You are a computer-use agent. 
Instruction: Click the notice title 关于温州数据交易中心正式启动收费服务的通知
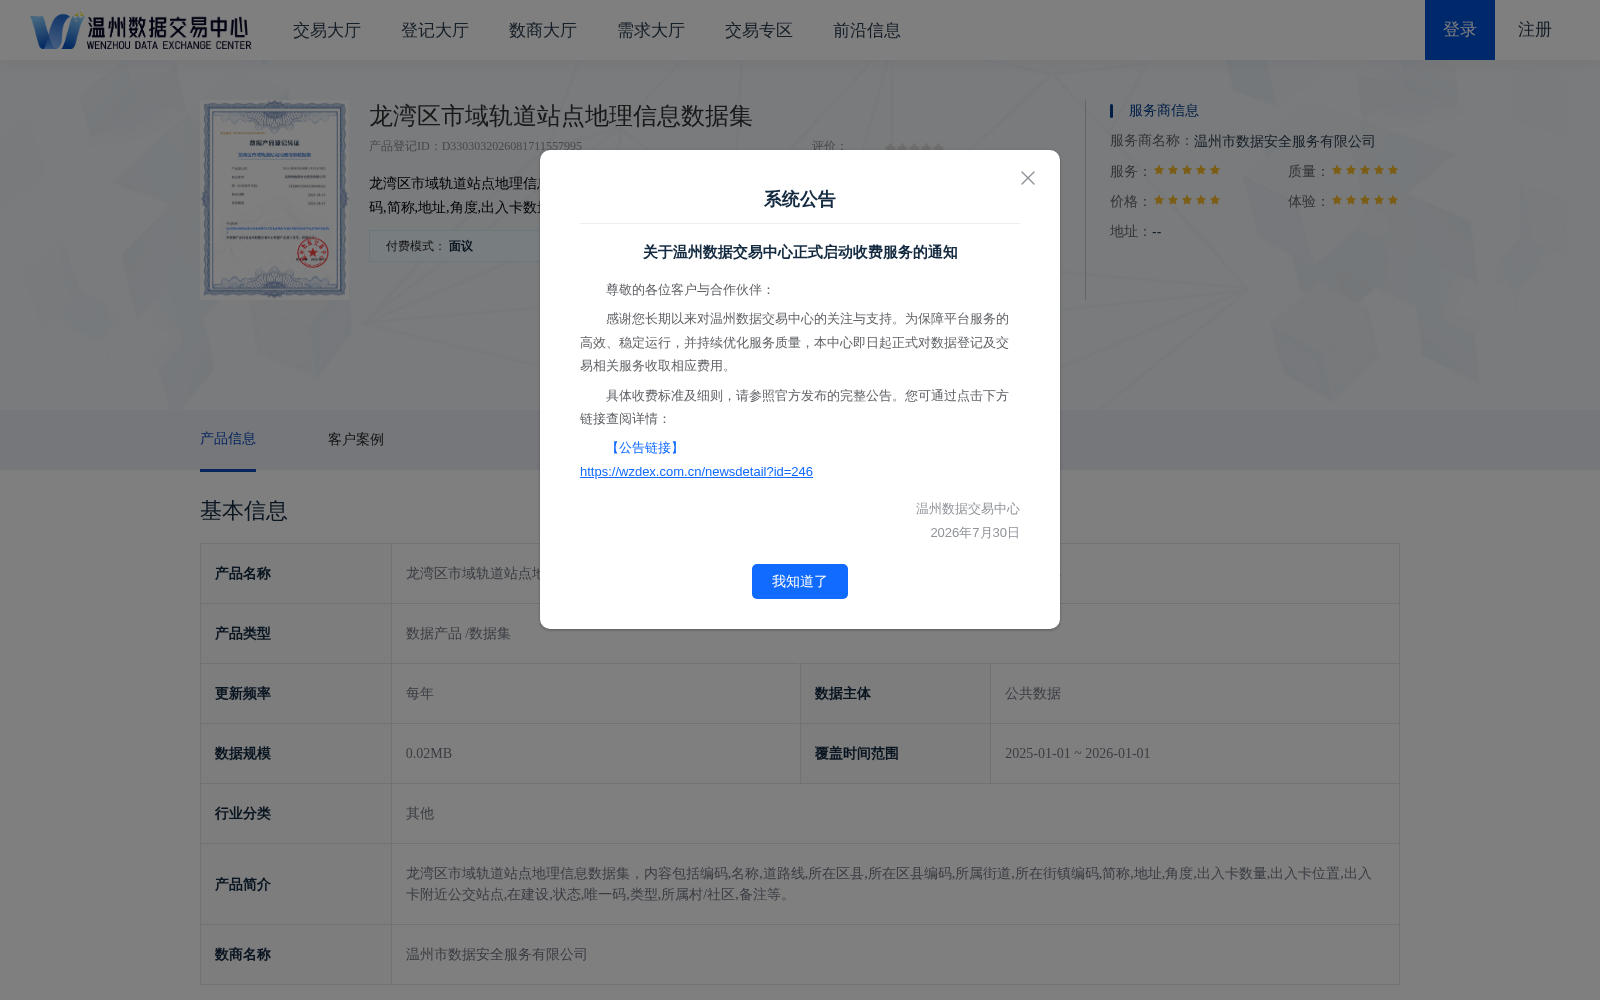pos(800,253)
